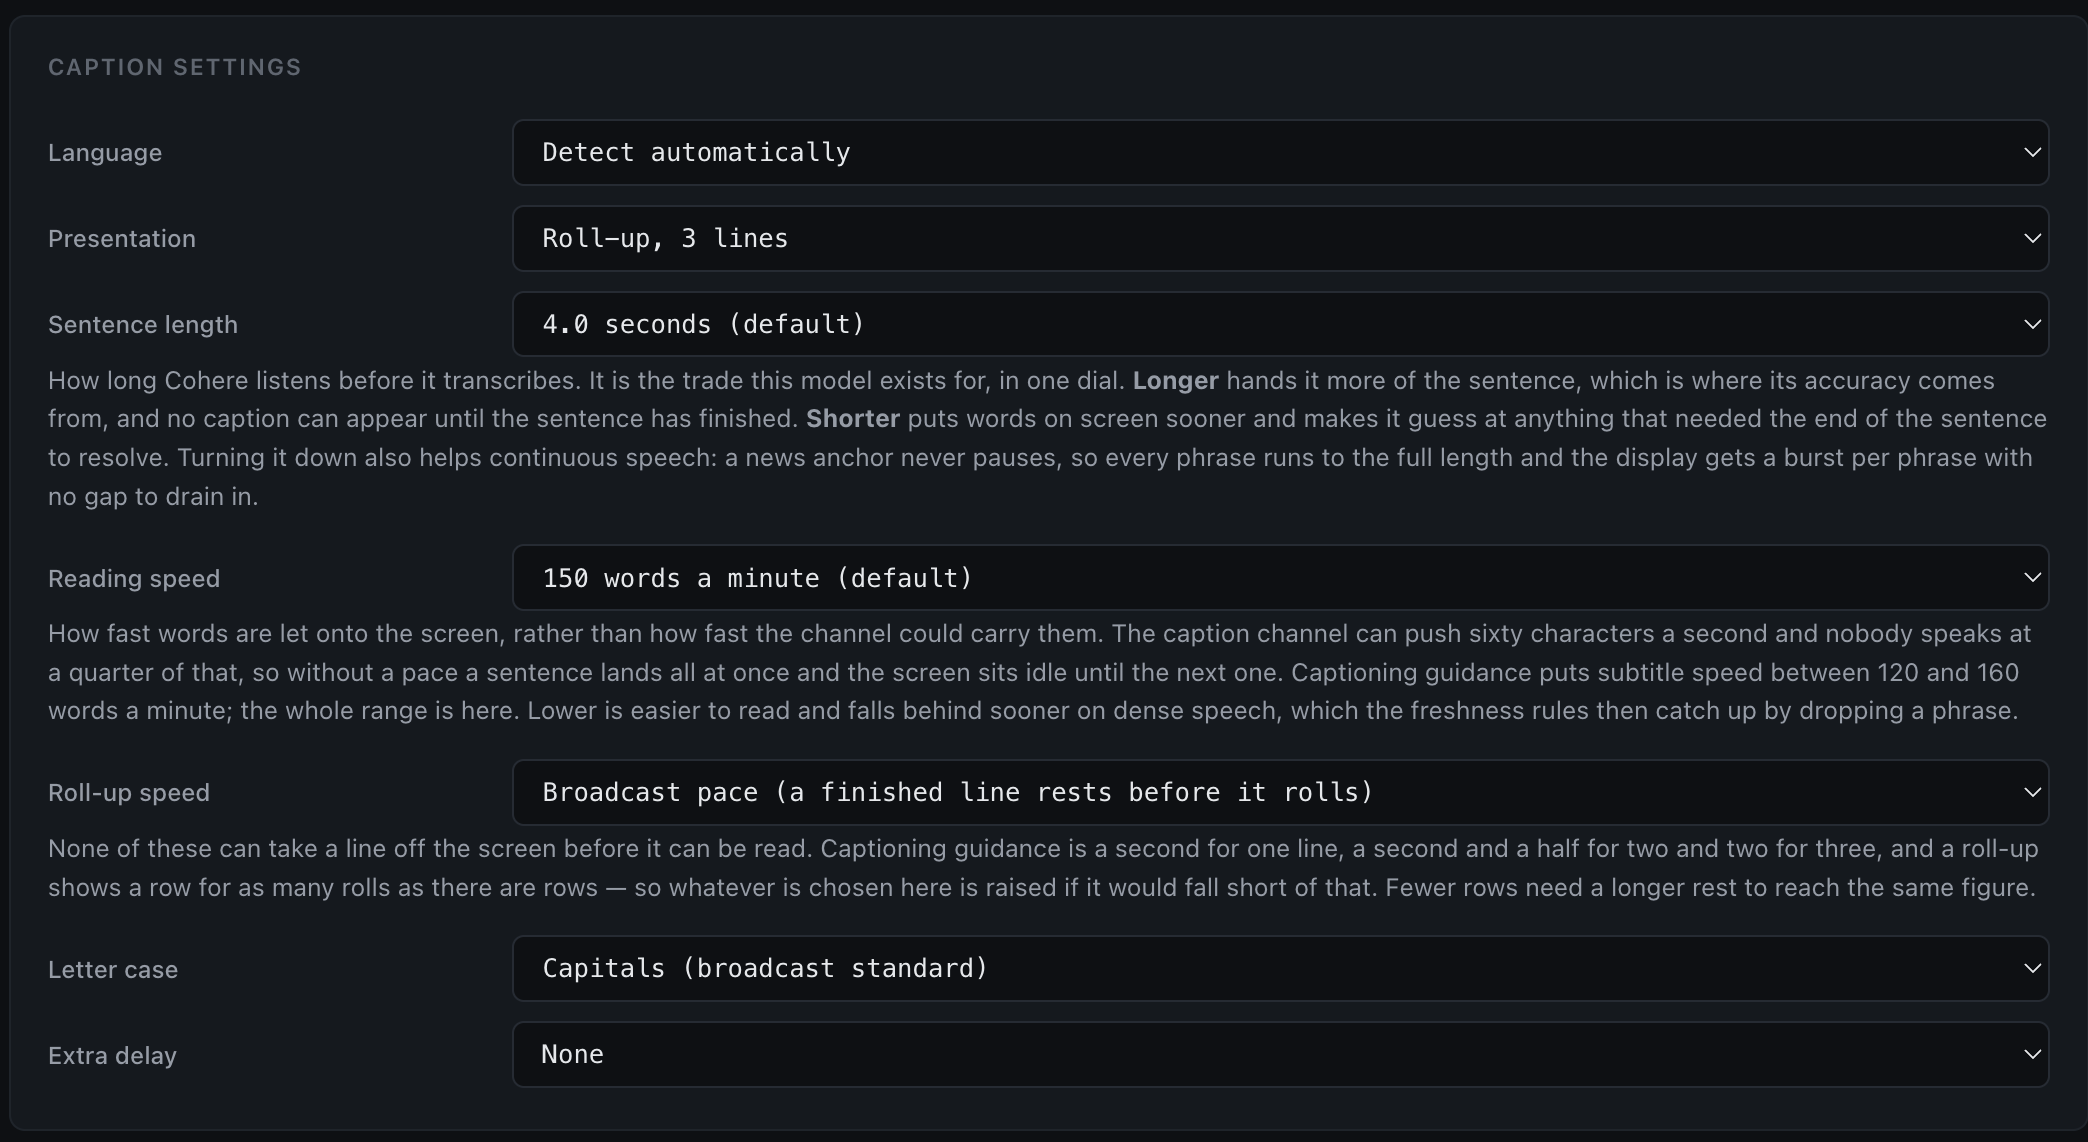Click the Roll-up speed label
2088x1142 pixels.
[129, 793]
